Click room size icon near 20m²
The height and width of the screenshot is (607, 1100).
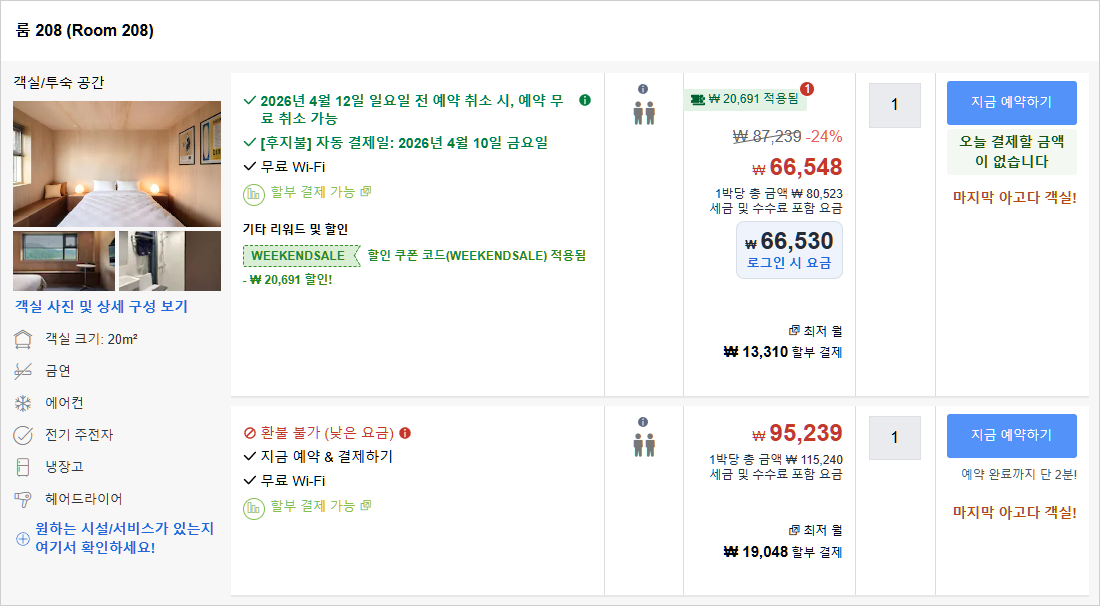point(23,339)
